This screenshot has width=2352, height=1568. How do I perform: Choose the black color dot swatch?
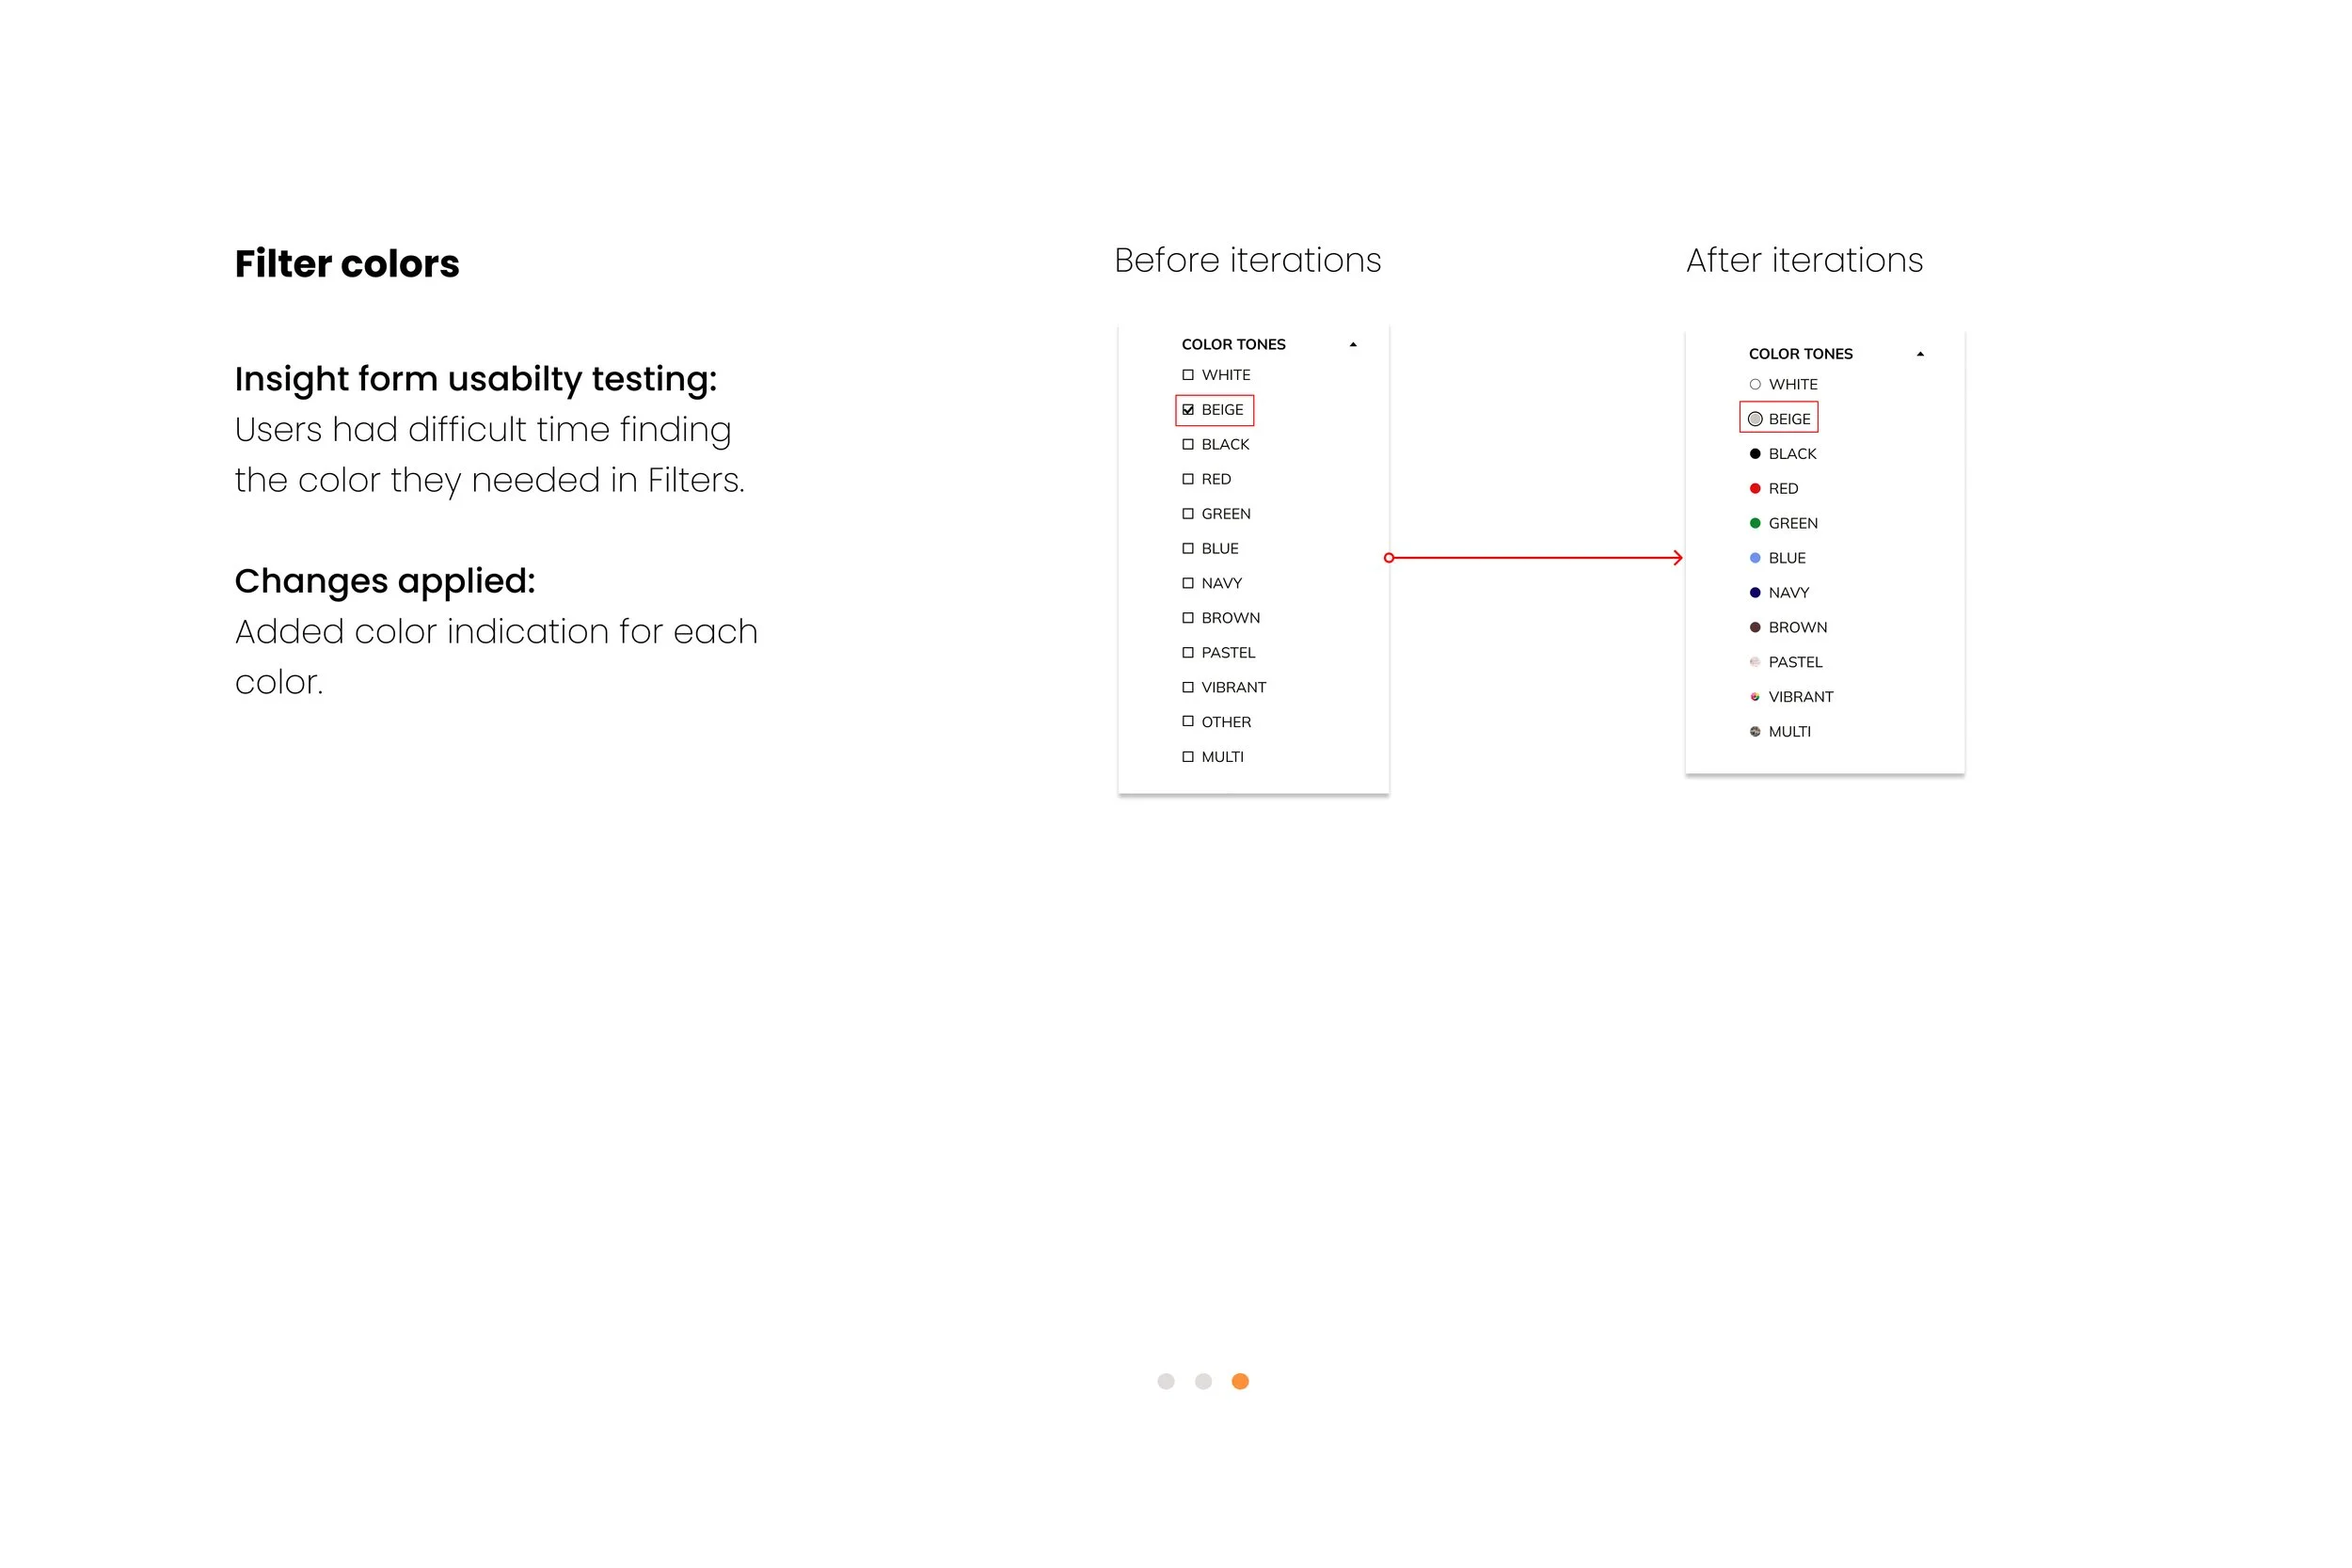[x=1755, y=454]
